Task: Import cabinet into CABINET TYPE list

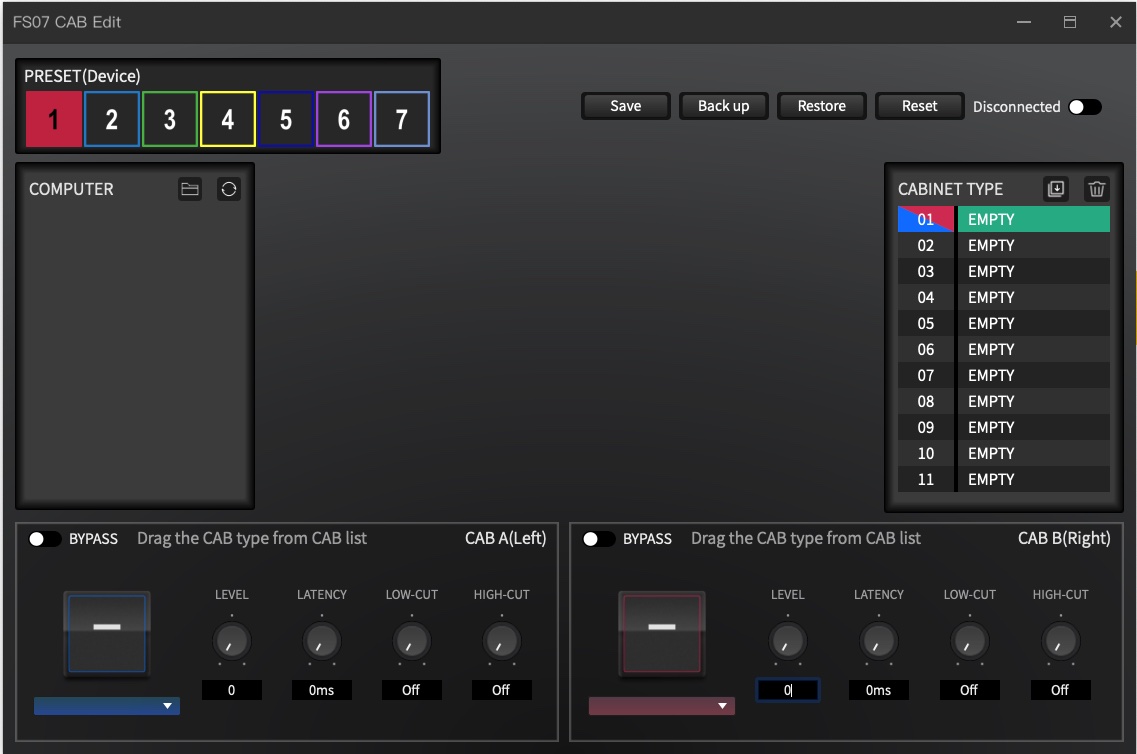Action: 1056,189
